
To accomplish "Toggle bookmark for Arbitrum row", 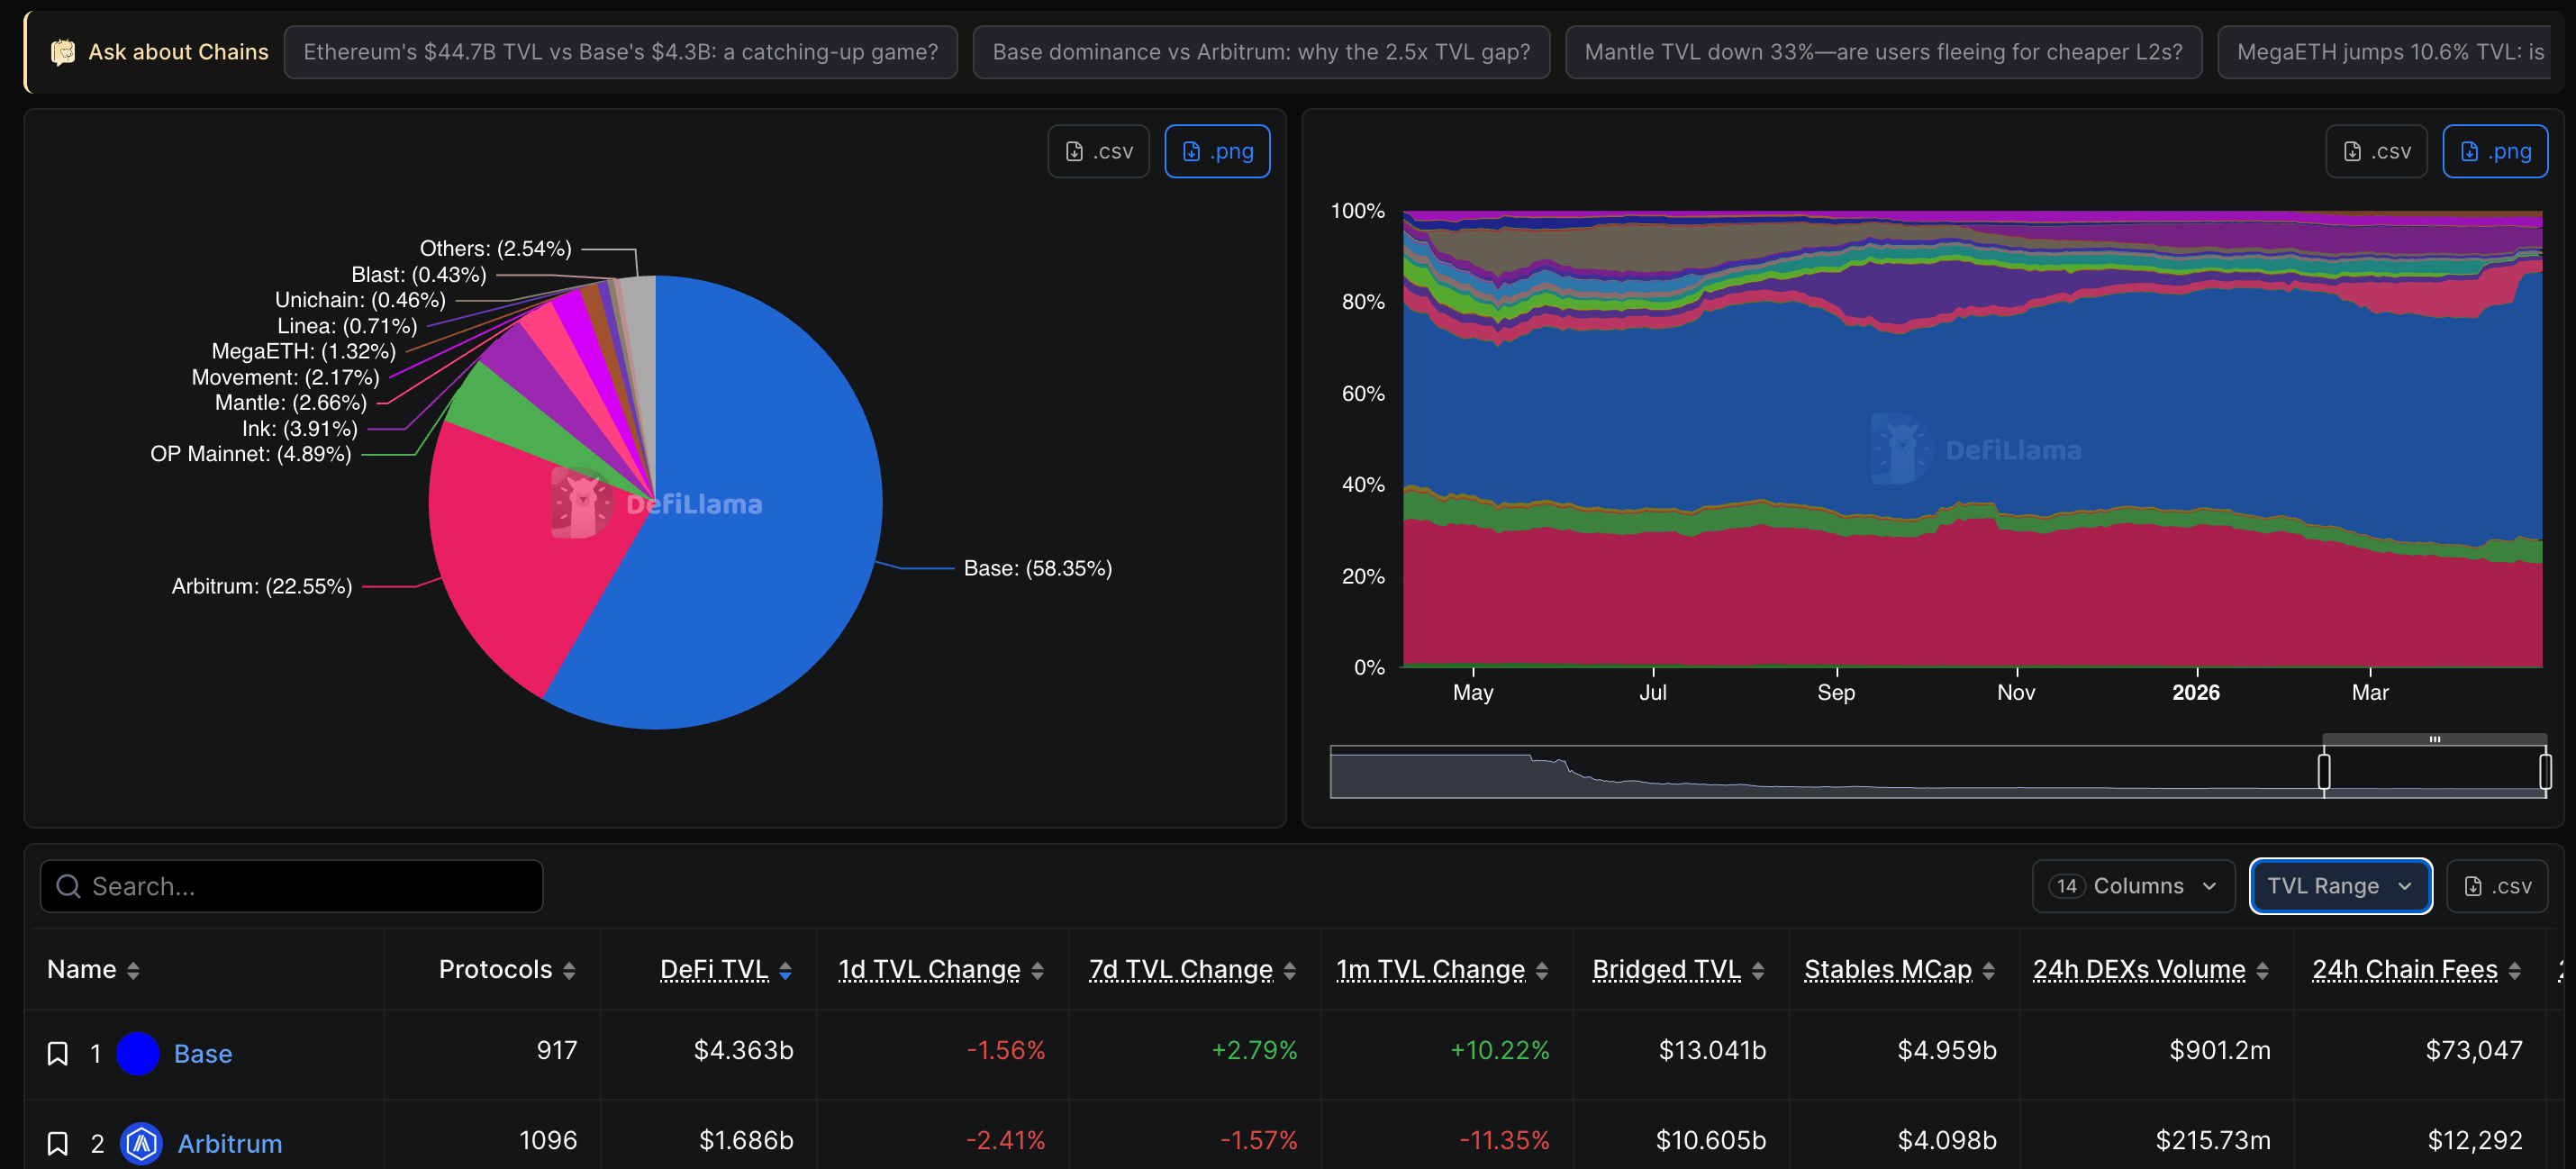I will [x=58, y=1143].
